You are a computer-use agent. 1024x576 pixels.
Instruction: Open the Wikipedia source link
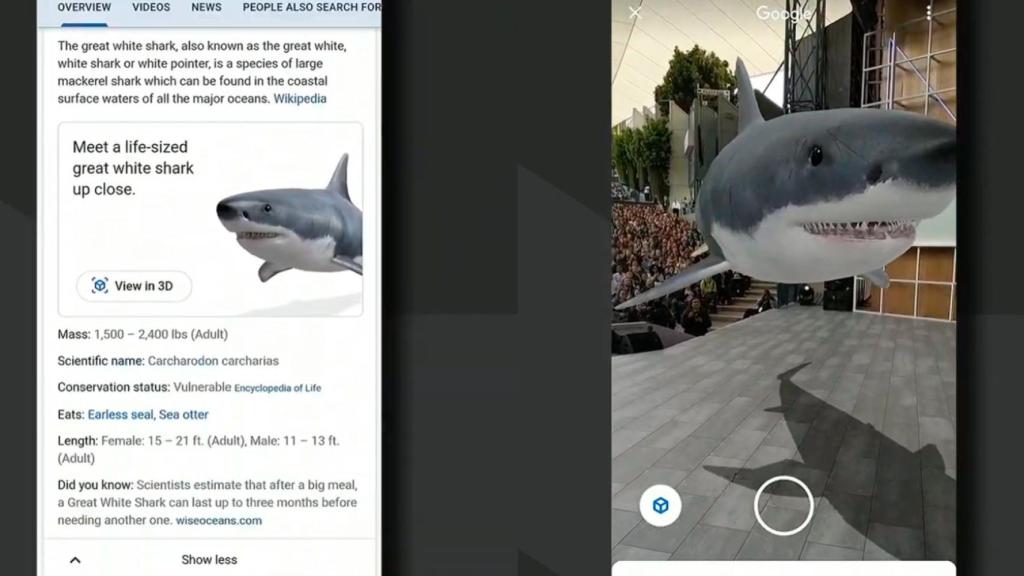[x=300, y=99]
